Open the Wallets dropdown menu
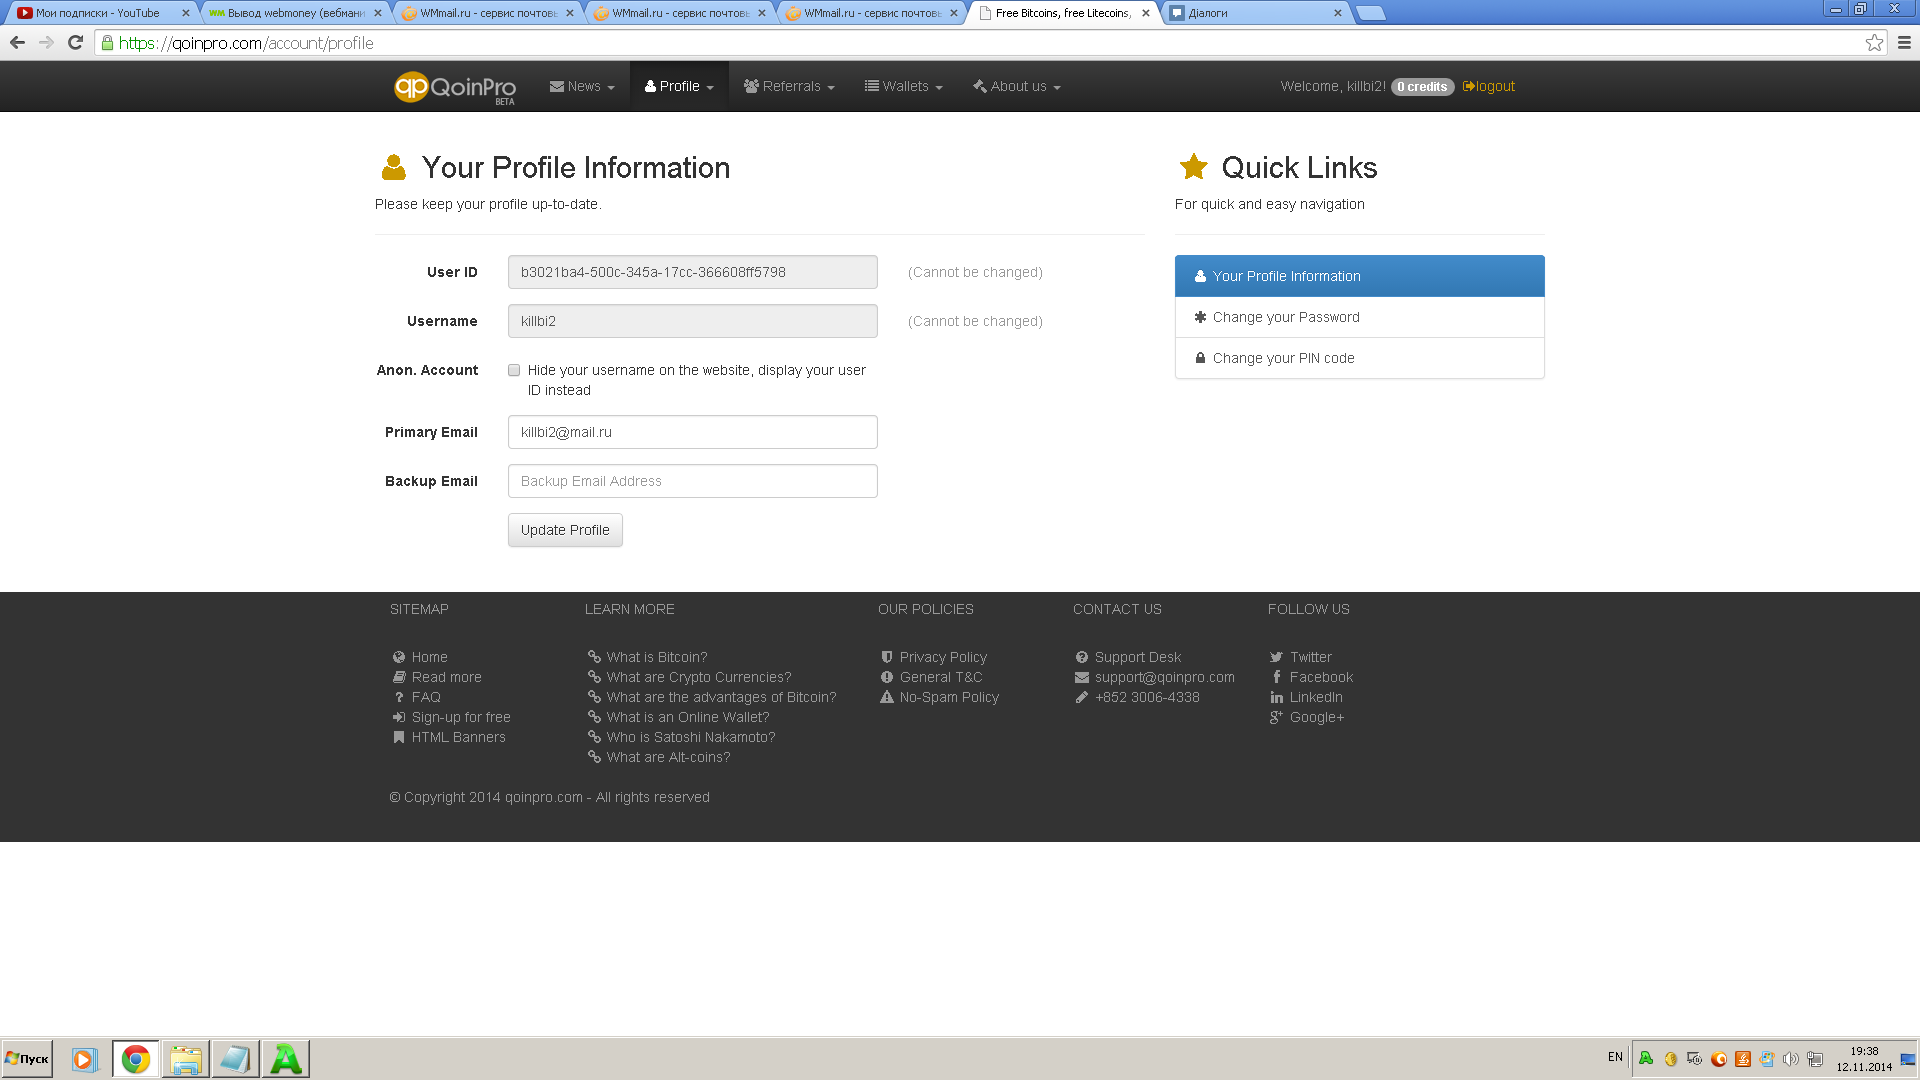The height and width of the screenshot is (1080, 1920). [x=904, y=87]
